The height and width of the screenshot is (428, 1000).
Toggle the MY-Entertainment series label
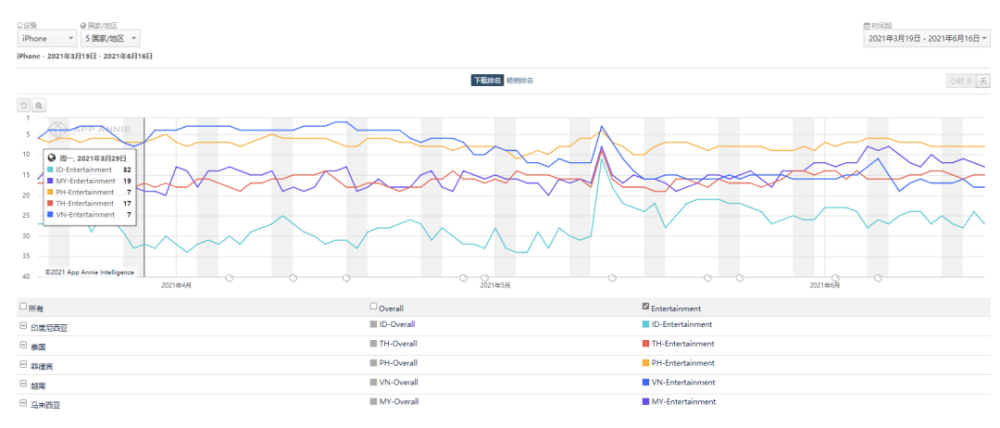[x=684, y=401]
